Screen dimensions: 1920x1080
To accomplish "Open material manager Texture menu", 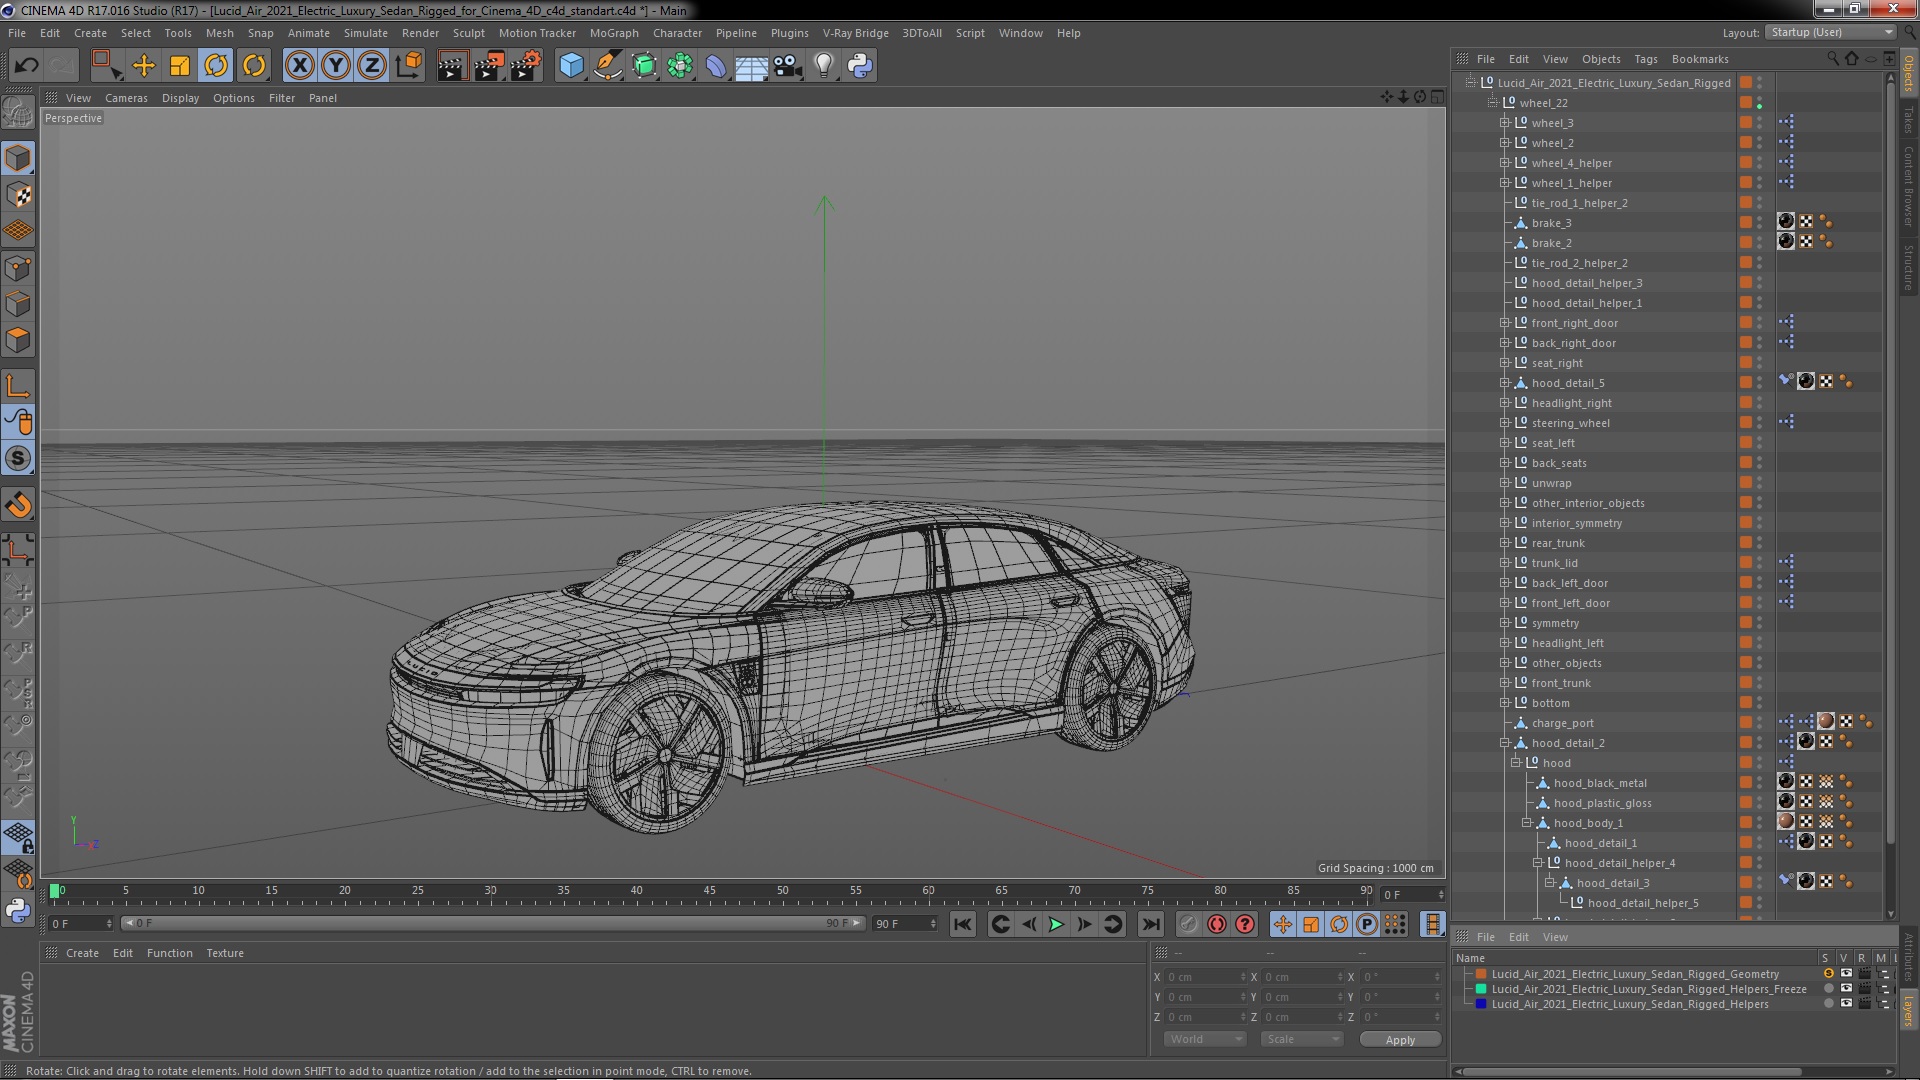I will (225, 953).
